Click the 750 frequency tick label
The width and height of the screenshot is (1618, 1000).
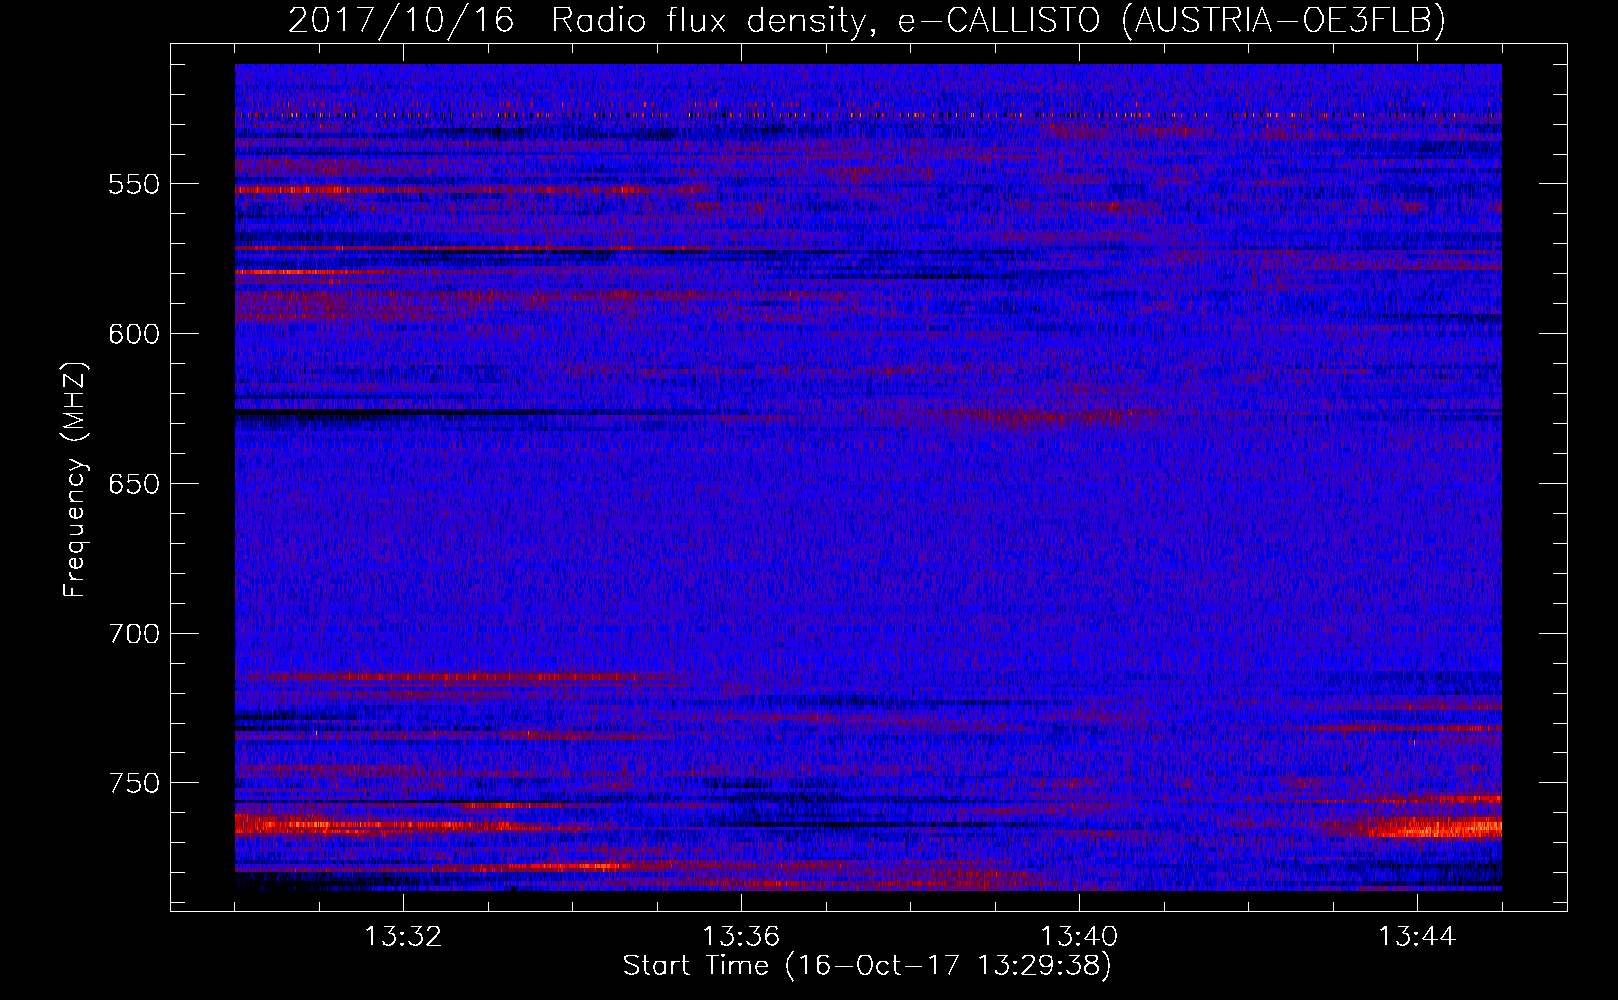(x=134, y=783)
